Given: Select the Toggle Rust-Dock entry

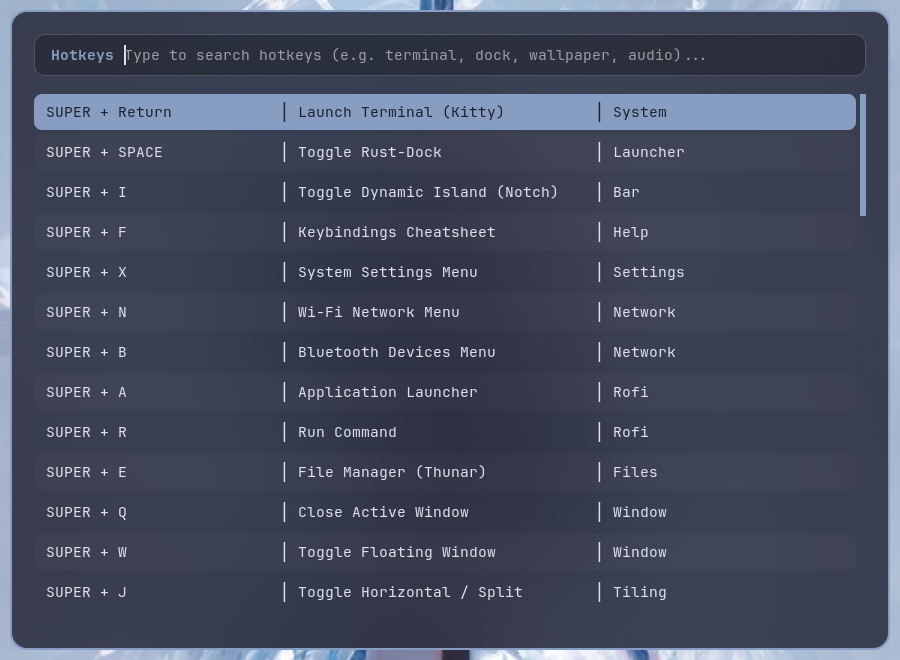Looking at the screenshot, I should pyautogui.click(x=445, y=152).
